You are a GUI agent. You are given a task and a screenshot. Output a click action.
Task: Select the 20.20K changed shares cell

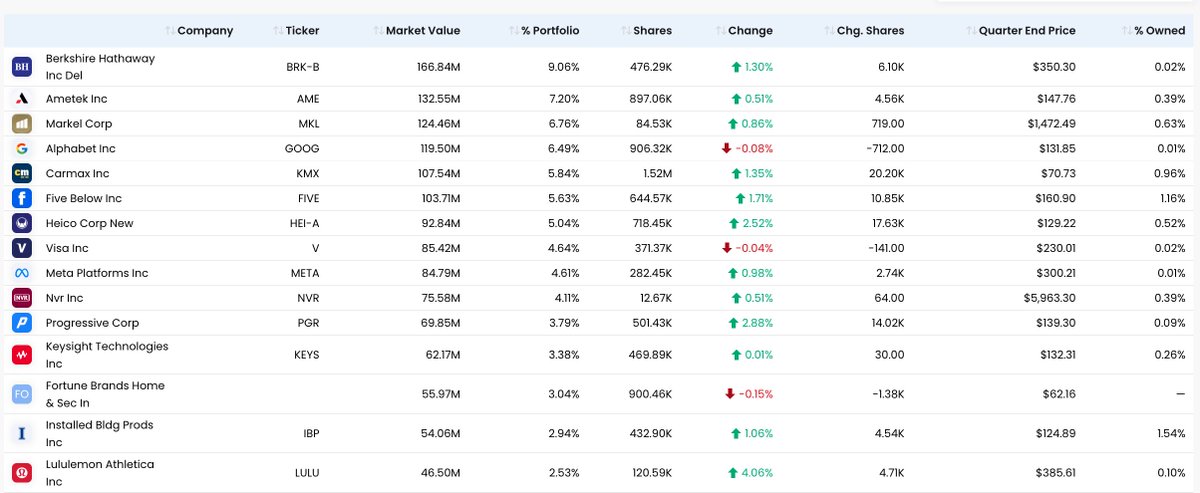coord(887,174)
